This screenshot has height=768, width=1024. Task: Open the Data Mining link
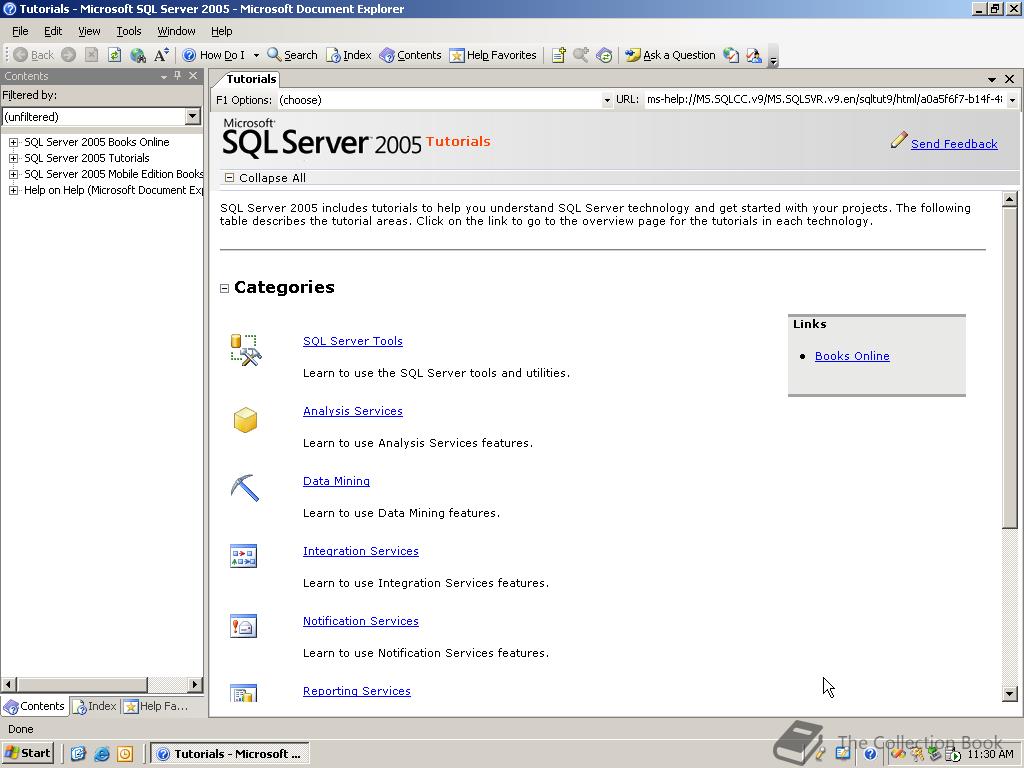tap(336, 481)
